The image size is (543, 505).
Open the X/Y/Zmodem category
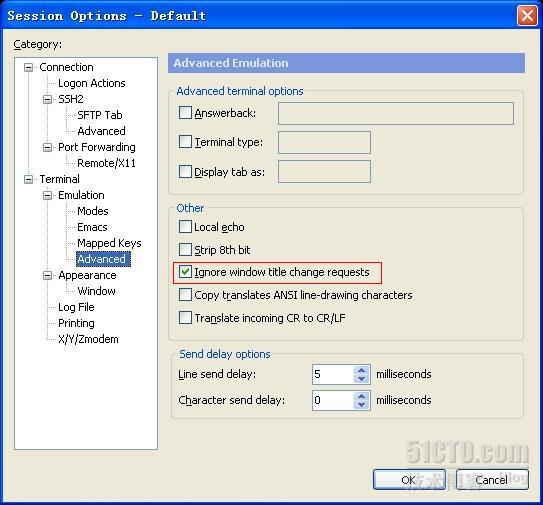click(x=88, y=339)
